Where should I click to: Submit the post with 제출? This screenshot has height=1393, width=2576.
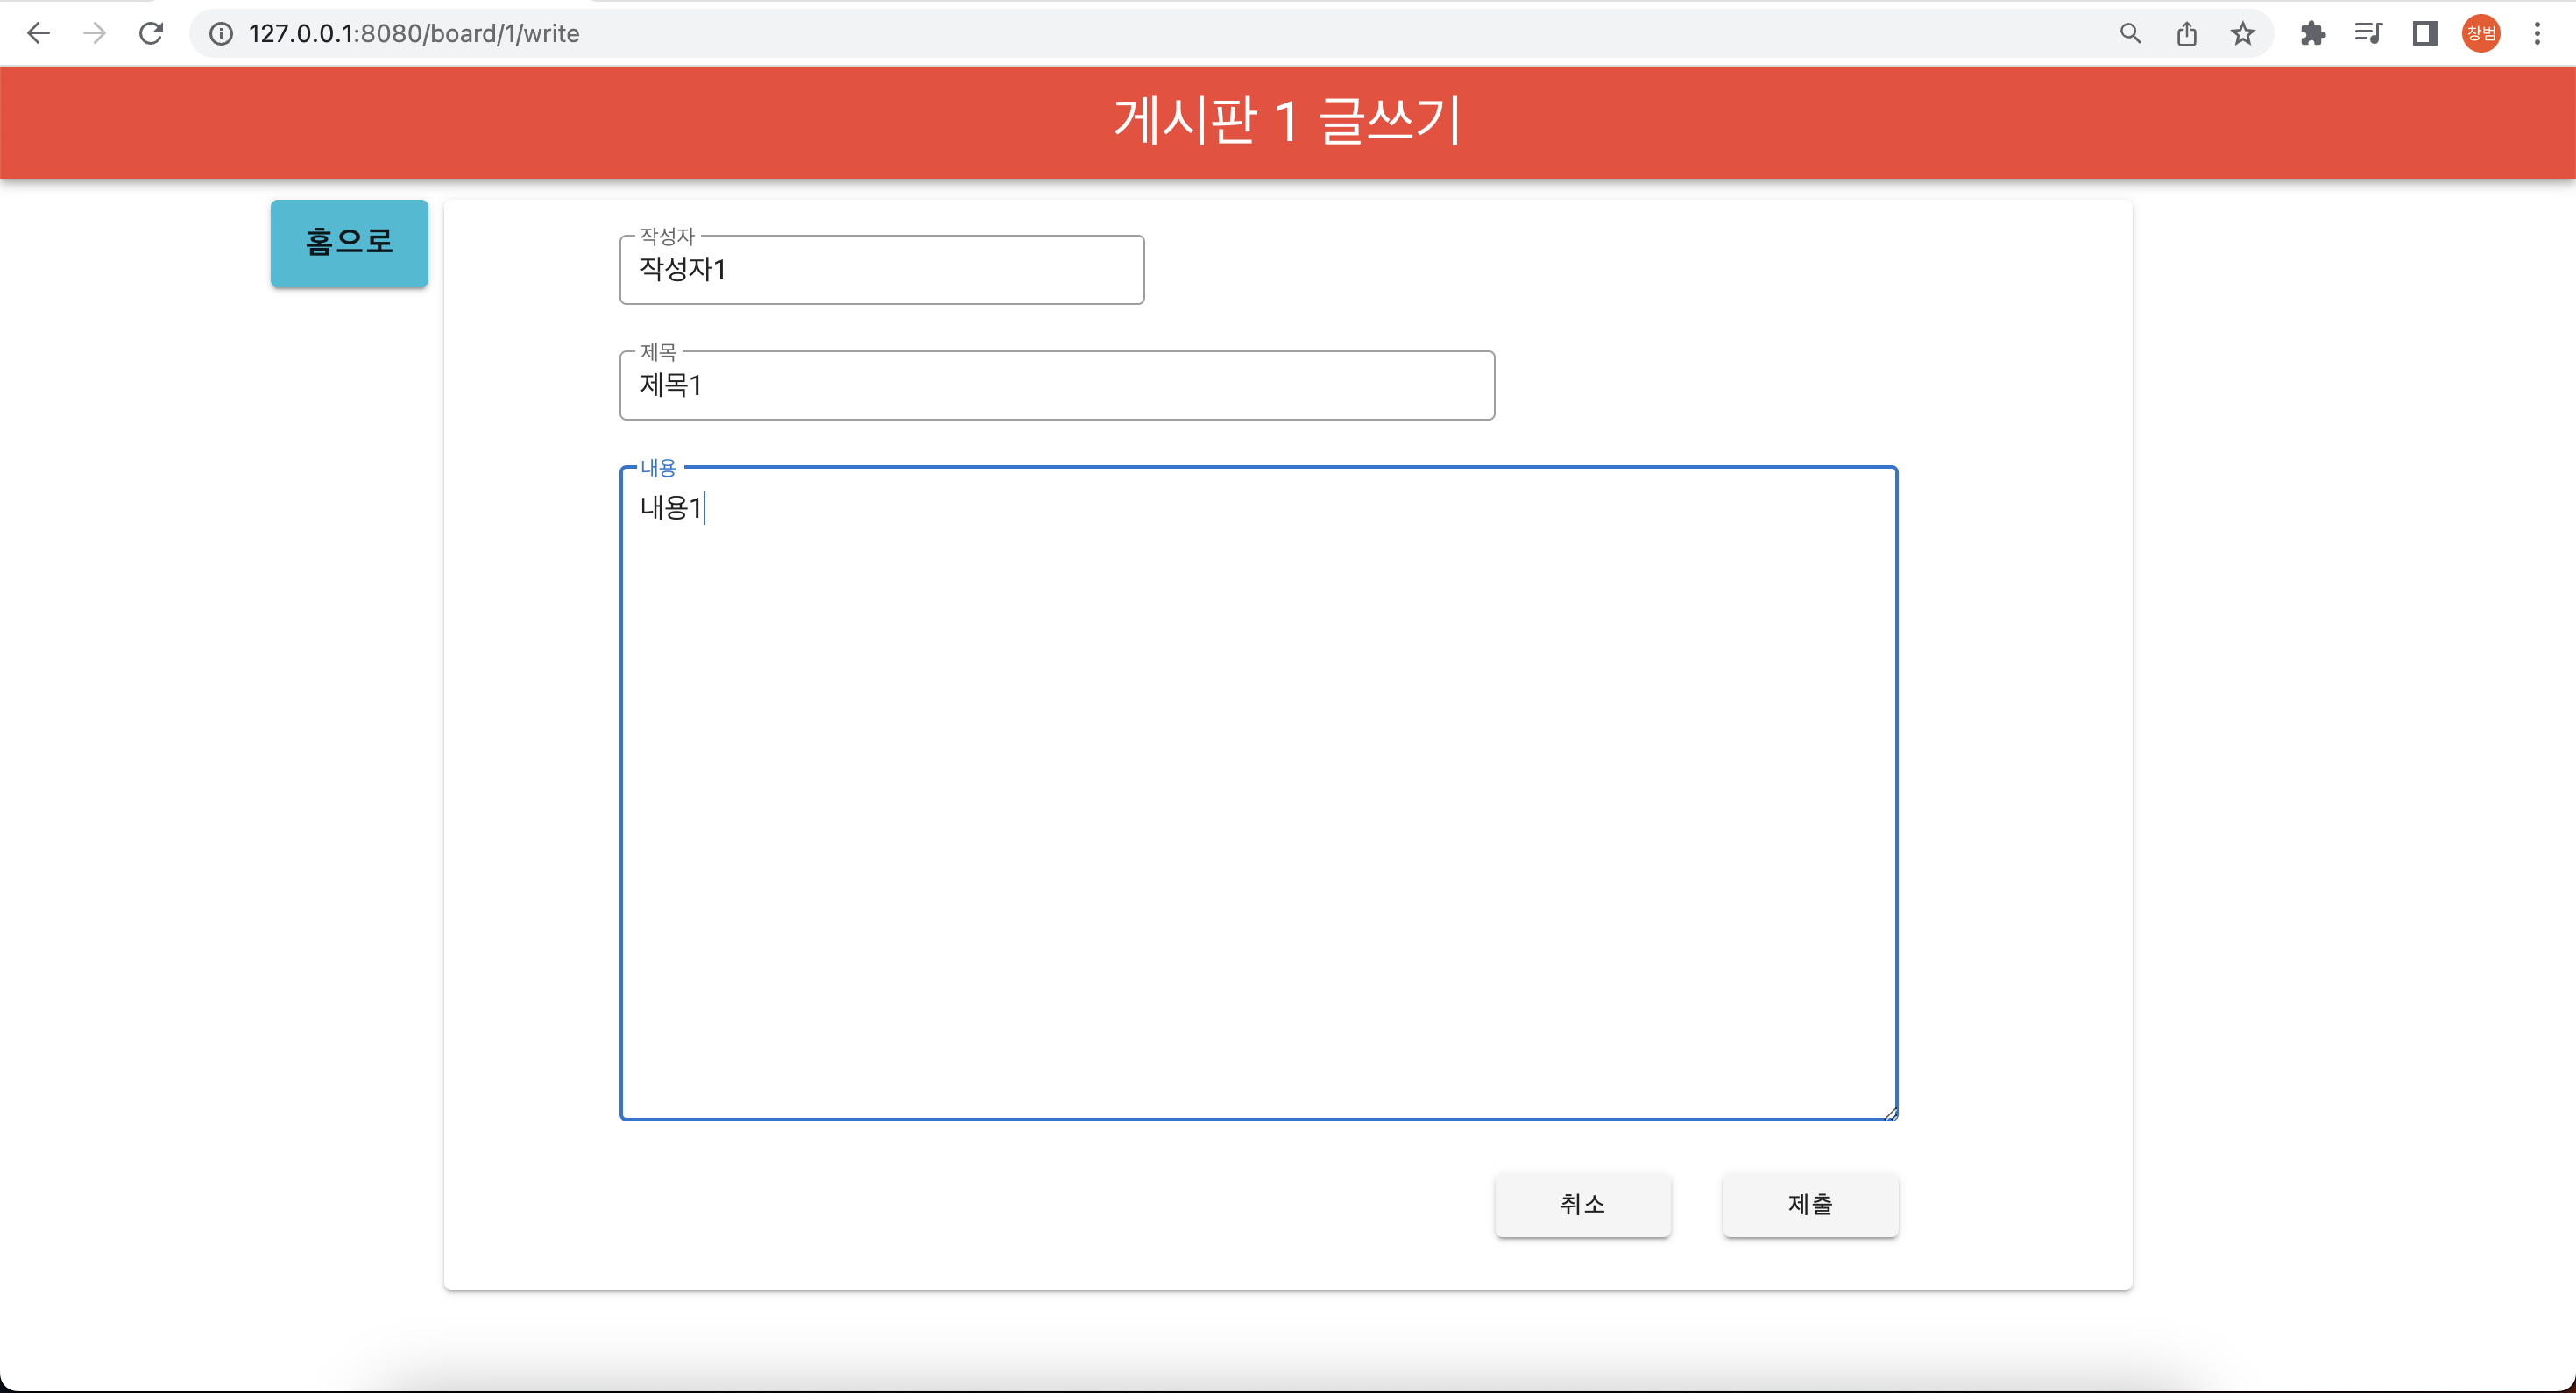[1810, 1204]
